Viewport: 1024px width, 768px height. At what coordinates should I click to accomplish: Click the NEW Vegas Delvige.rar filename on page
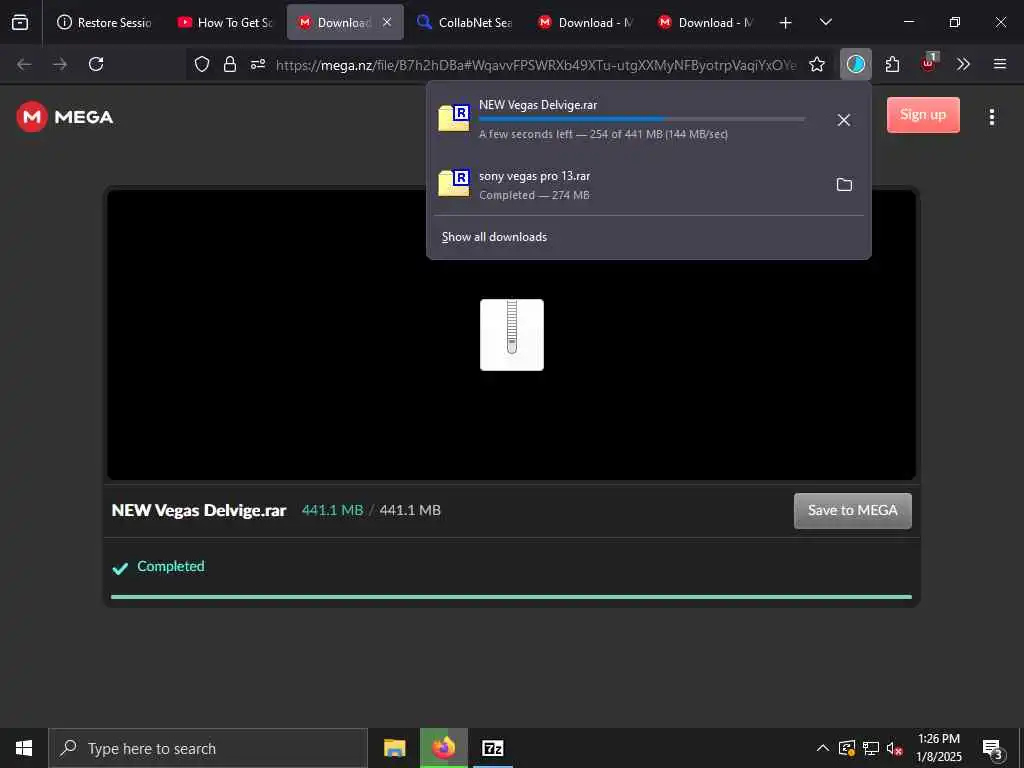199,510
